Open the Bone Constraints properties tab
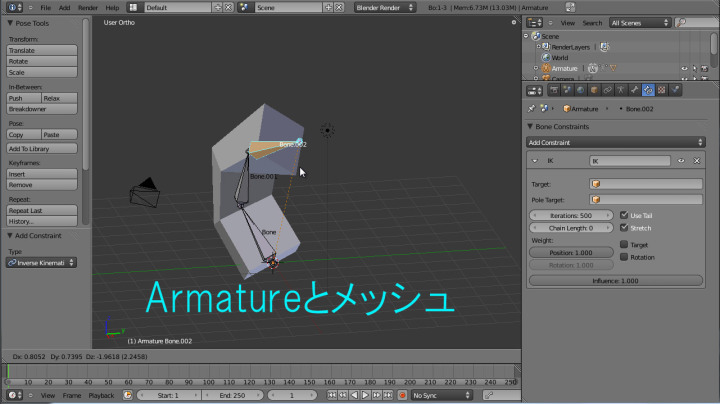This screenshot has width=720, height=404. 648,90
